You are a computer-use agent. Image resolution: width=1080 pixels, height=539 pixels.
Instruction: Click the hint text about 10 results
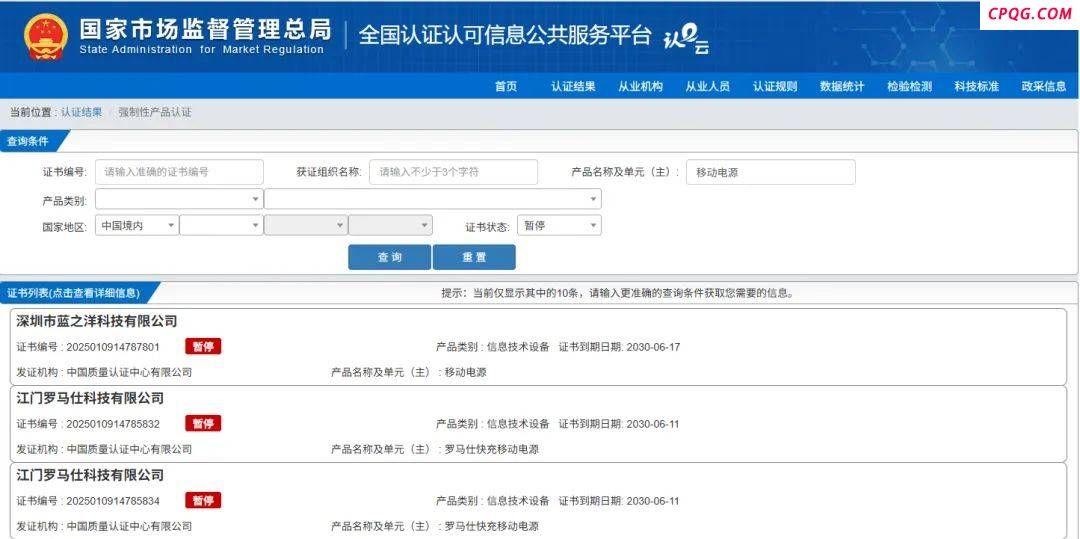tap(618, 293)
